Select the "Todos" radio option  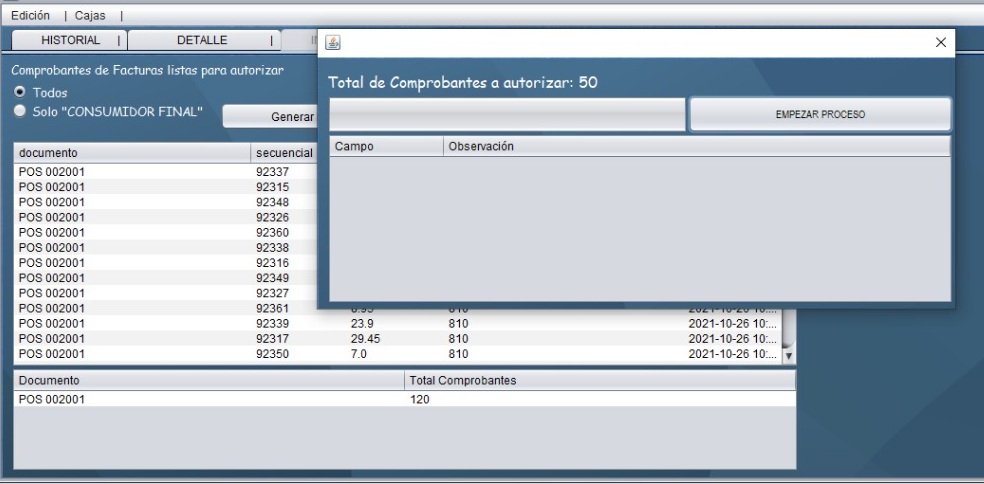click(19, 92)
